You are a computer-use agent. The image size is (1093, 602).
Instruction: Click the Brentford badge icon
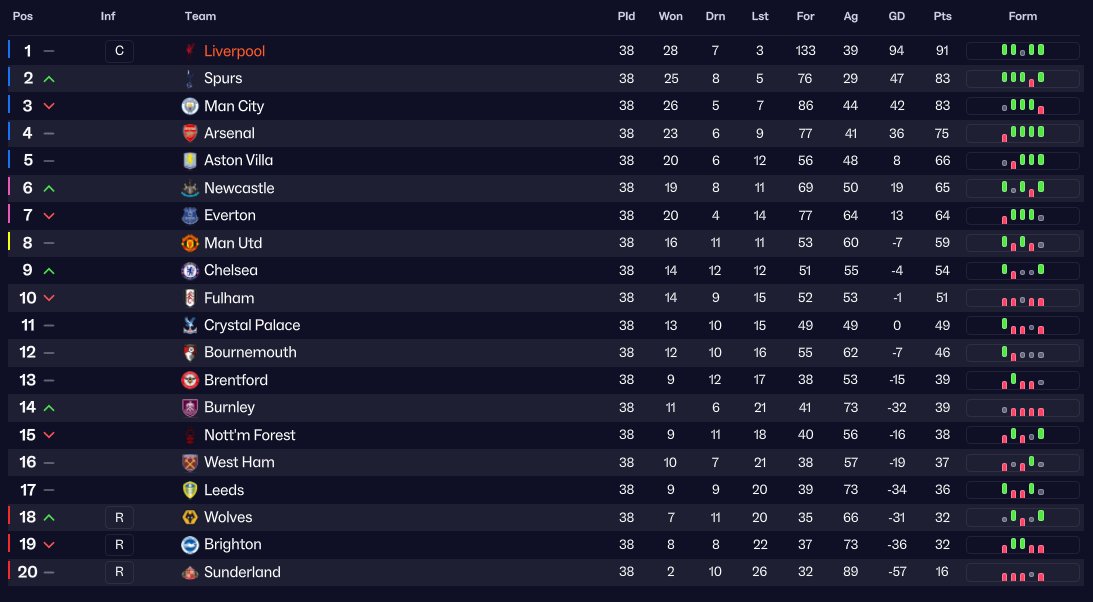190,380
